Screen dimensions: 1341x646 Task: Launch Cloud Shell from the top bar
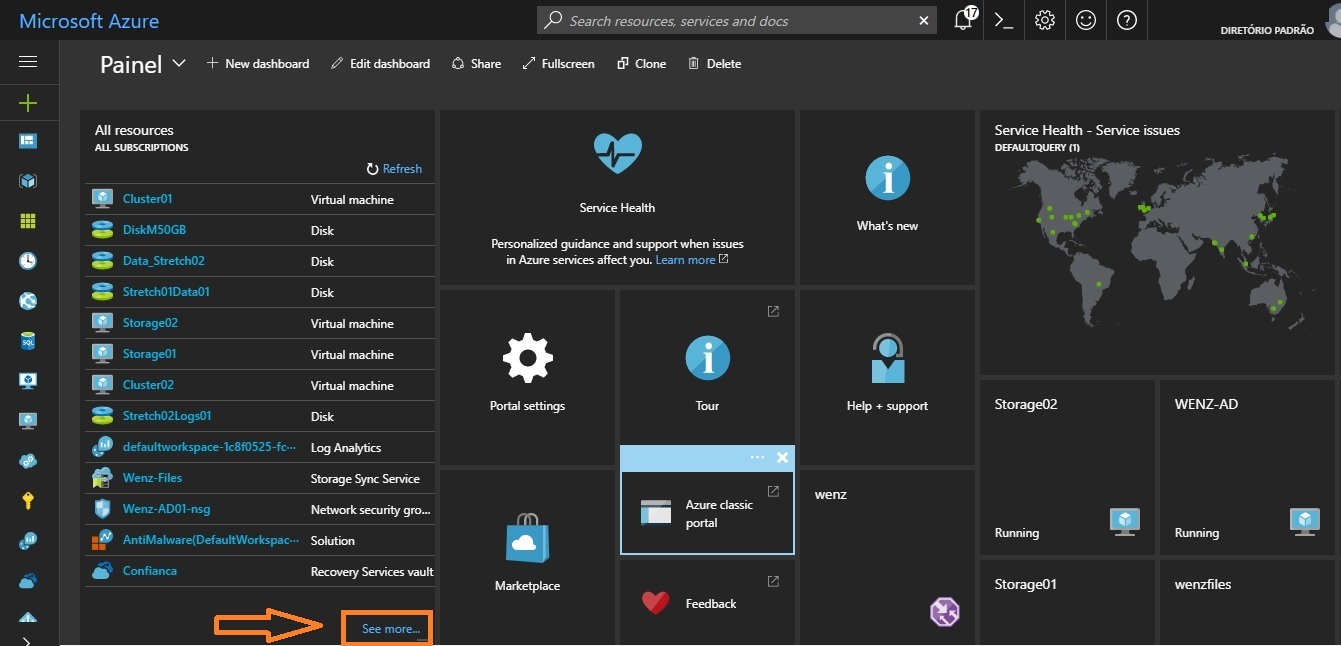tap(1004, 20)
